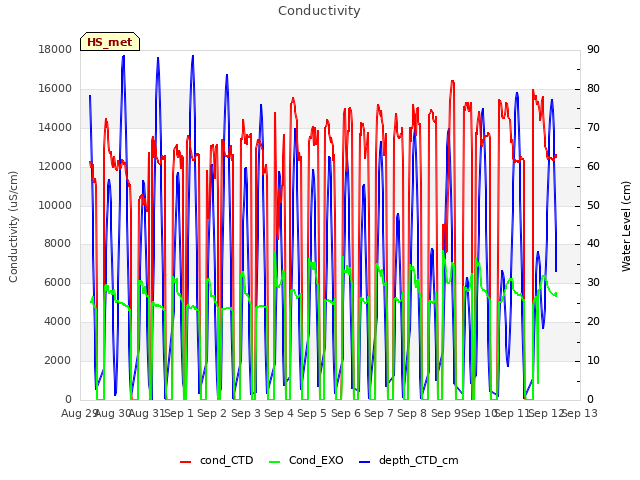Click the Sep 1 date label

click(x=179, y=413)
